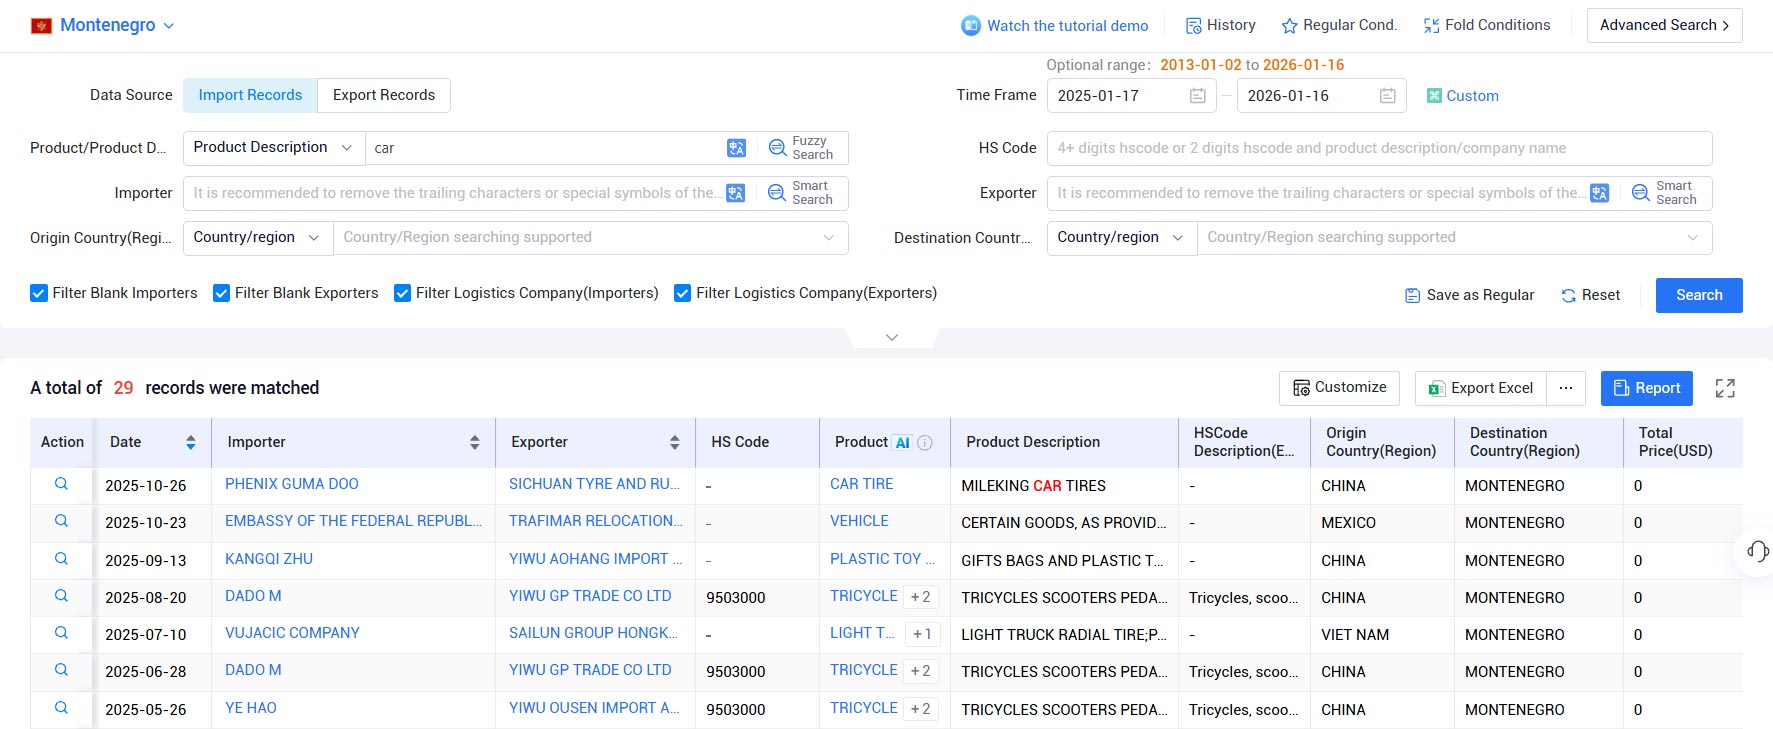Screen dimensions: 1773x729
Task: Click the Importer input field
Action: [x=455, y=193]
